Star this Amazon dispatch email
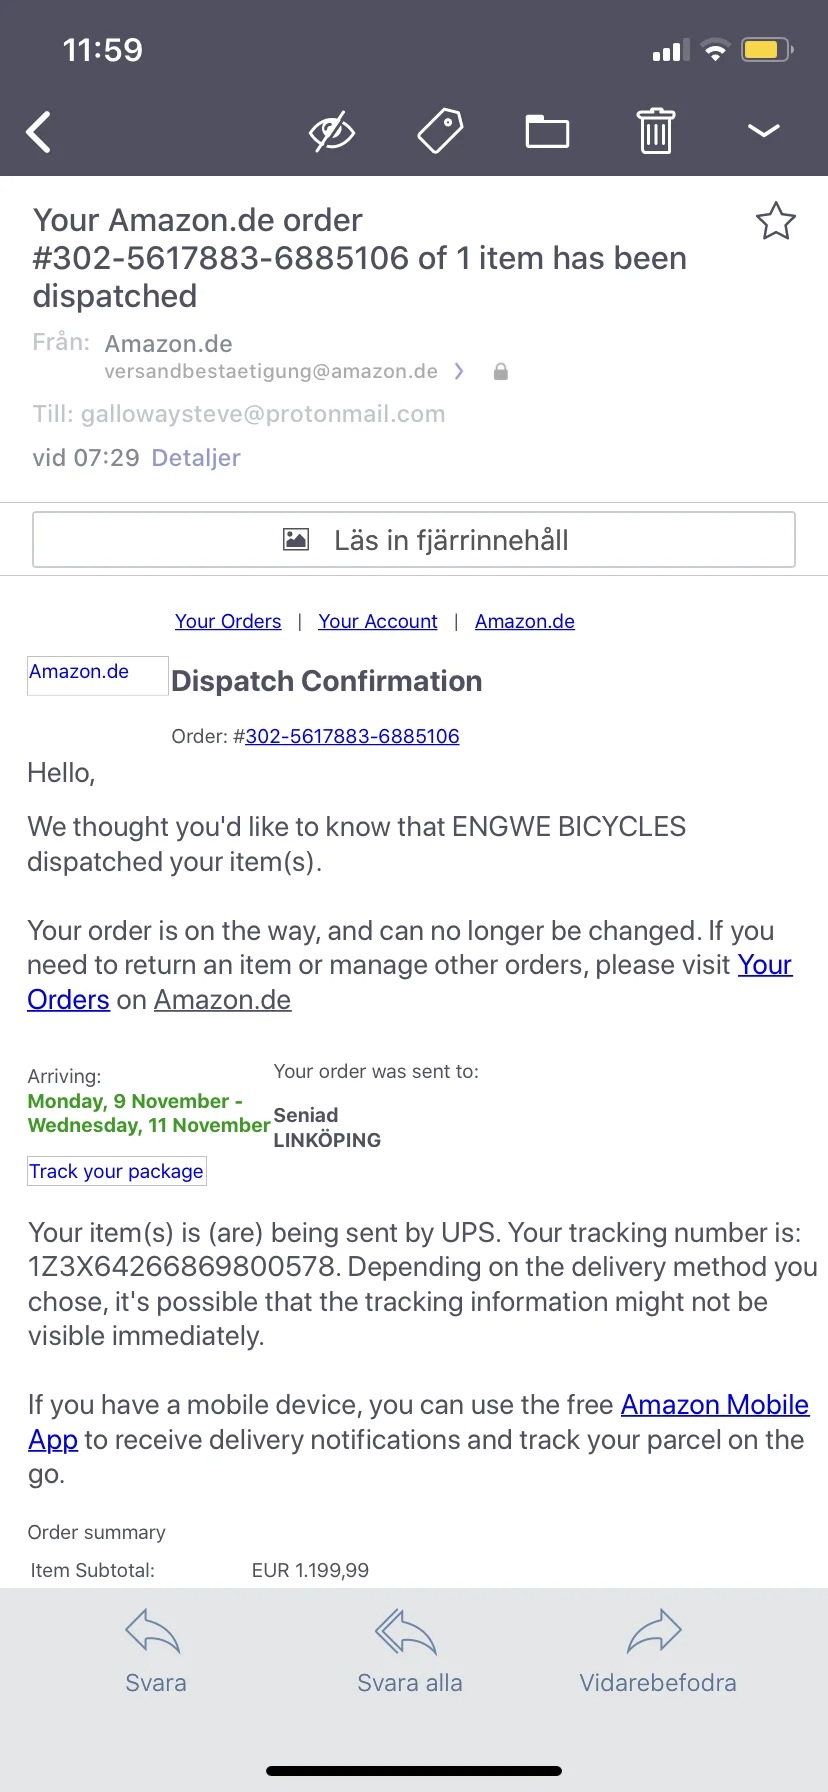The height and width of the screenshot is (1792, 828). tap(776, 221)
